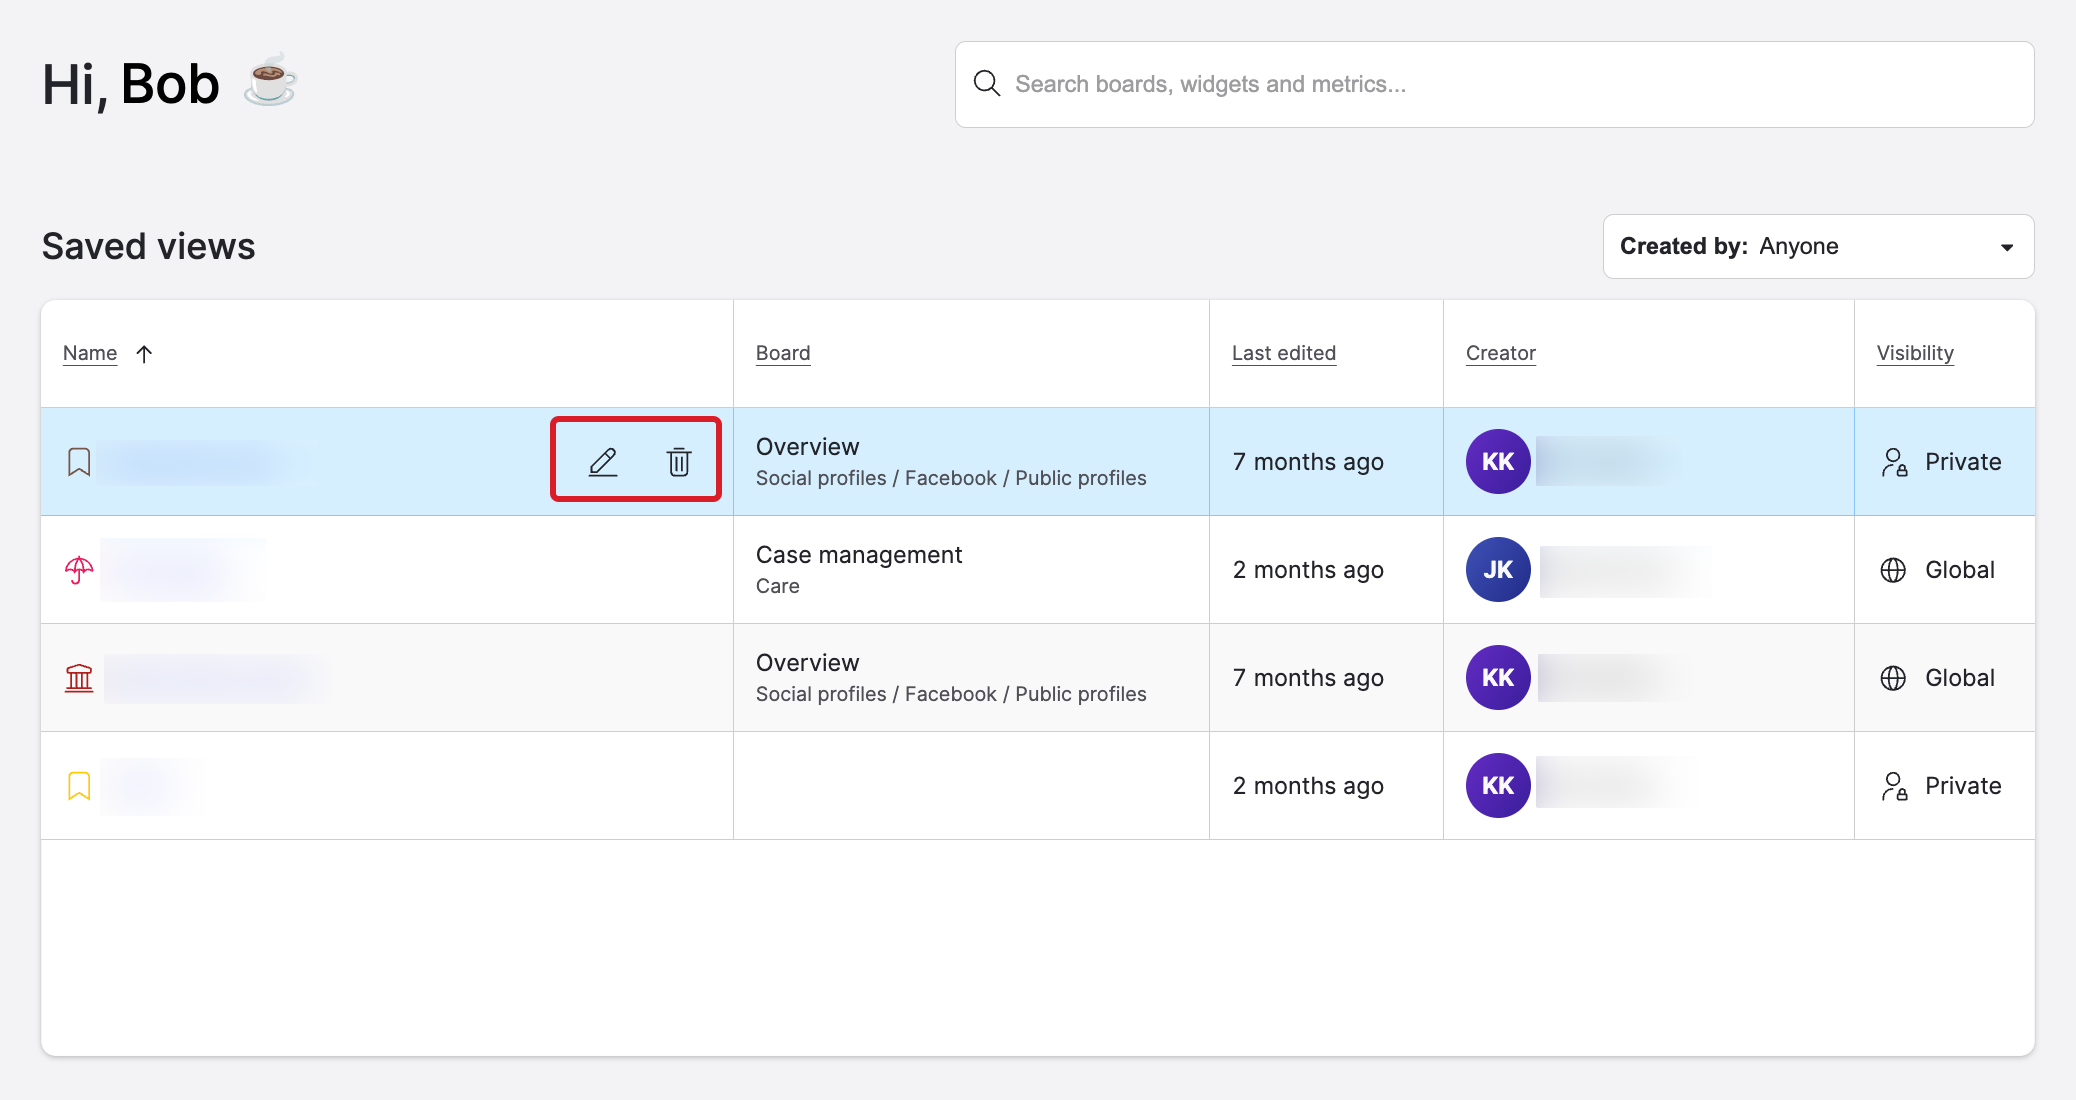Click the JK creator avatar
The height and width of the screenshot is (1100, 2076).
1498,570
